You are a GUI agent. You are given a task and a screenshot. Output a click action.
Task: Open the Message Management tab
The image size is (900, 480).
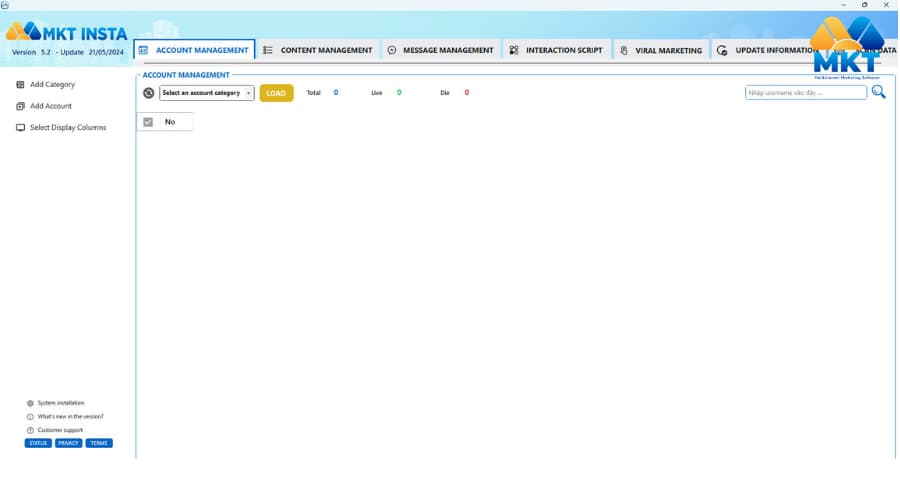pos(440,50)
